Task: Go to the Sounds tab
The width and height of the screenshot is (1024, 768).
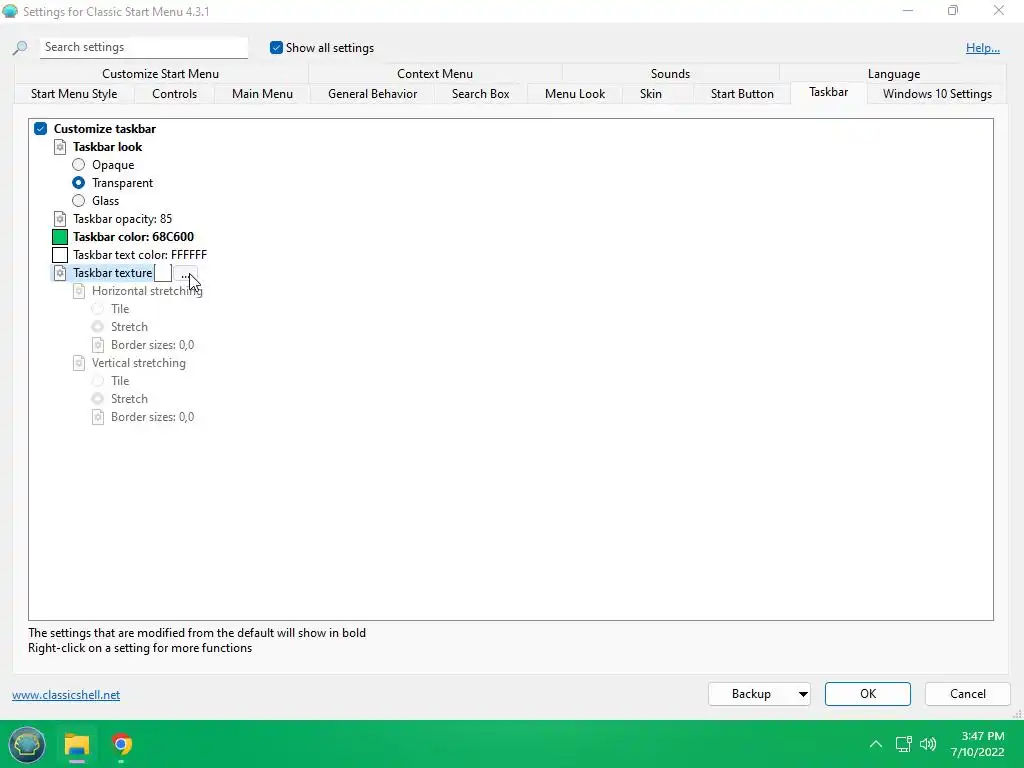Action: coord(670,74)
